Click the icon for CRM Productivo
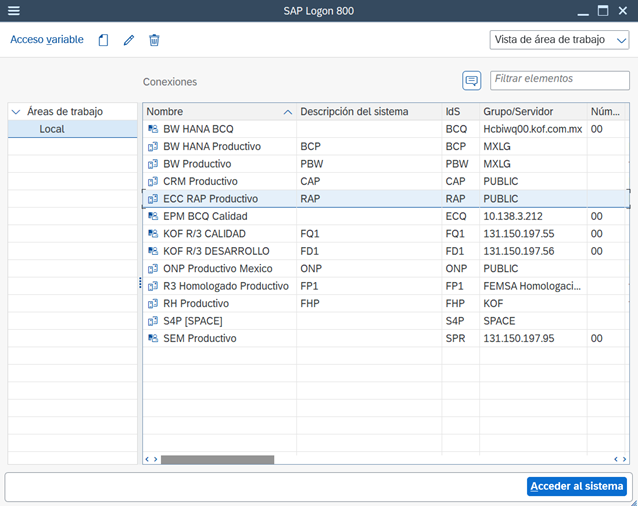This screenshot has height=506, width=638. coord(153,181)
